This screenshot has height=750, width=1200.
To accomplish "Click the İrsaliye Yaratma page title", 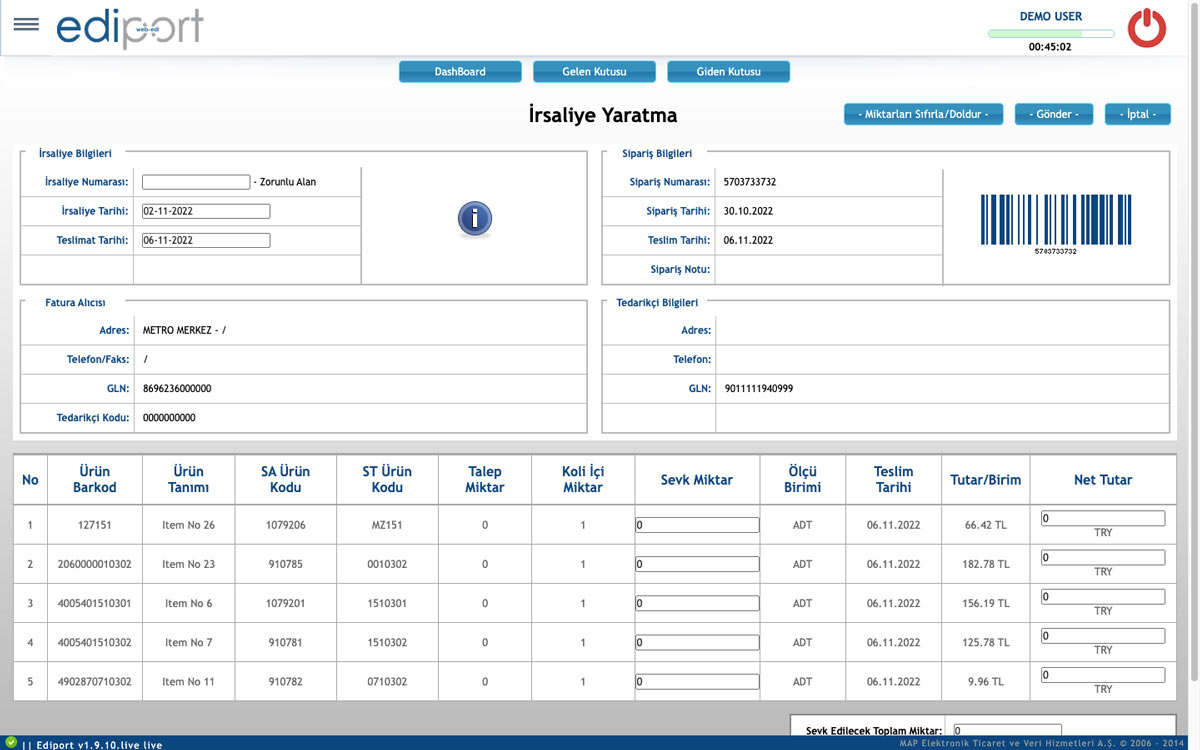I will pyautogui.click(x=603, y=115).
